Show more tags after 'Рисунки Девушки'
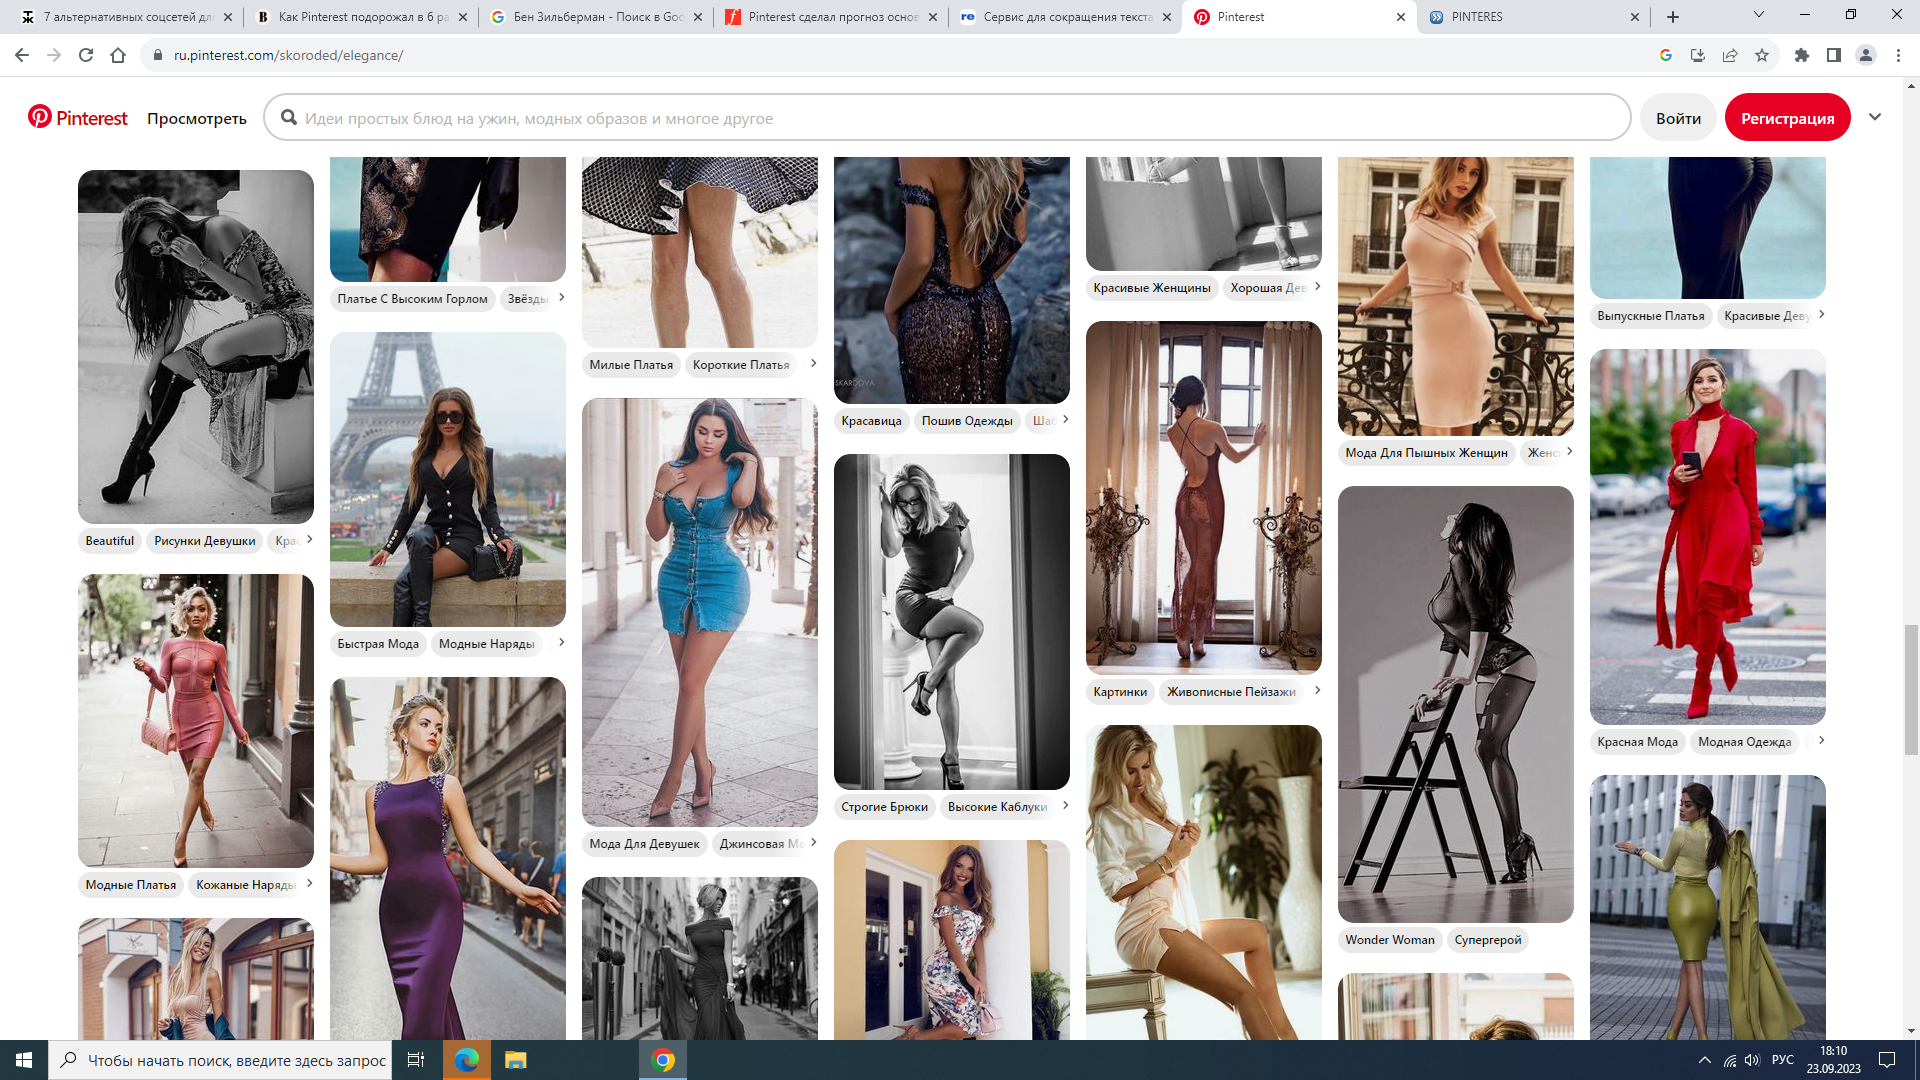Image resolution: width=1920 pixels, height=1080 pixels. click(x=309, y=539)
